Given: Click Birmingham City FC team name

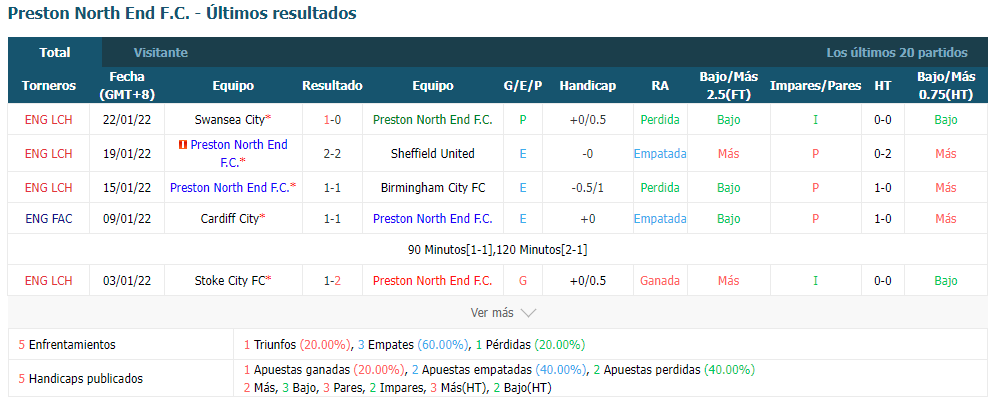Looking at the screenshot, I should [433, 188].
